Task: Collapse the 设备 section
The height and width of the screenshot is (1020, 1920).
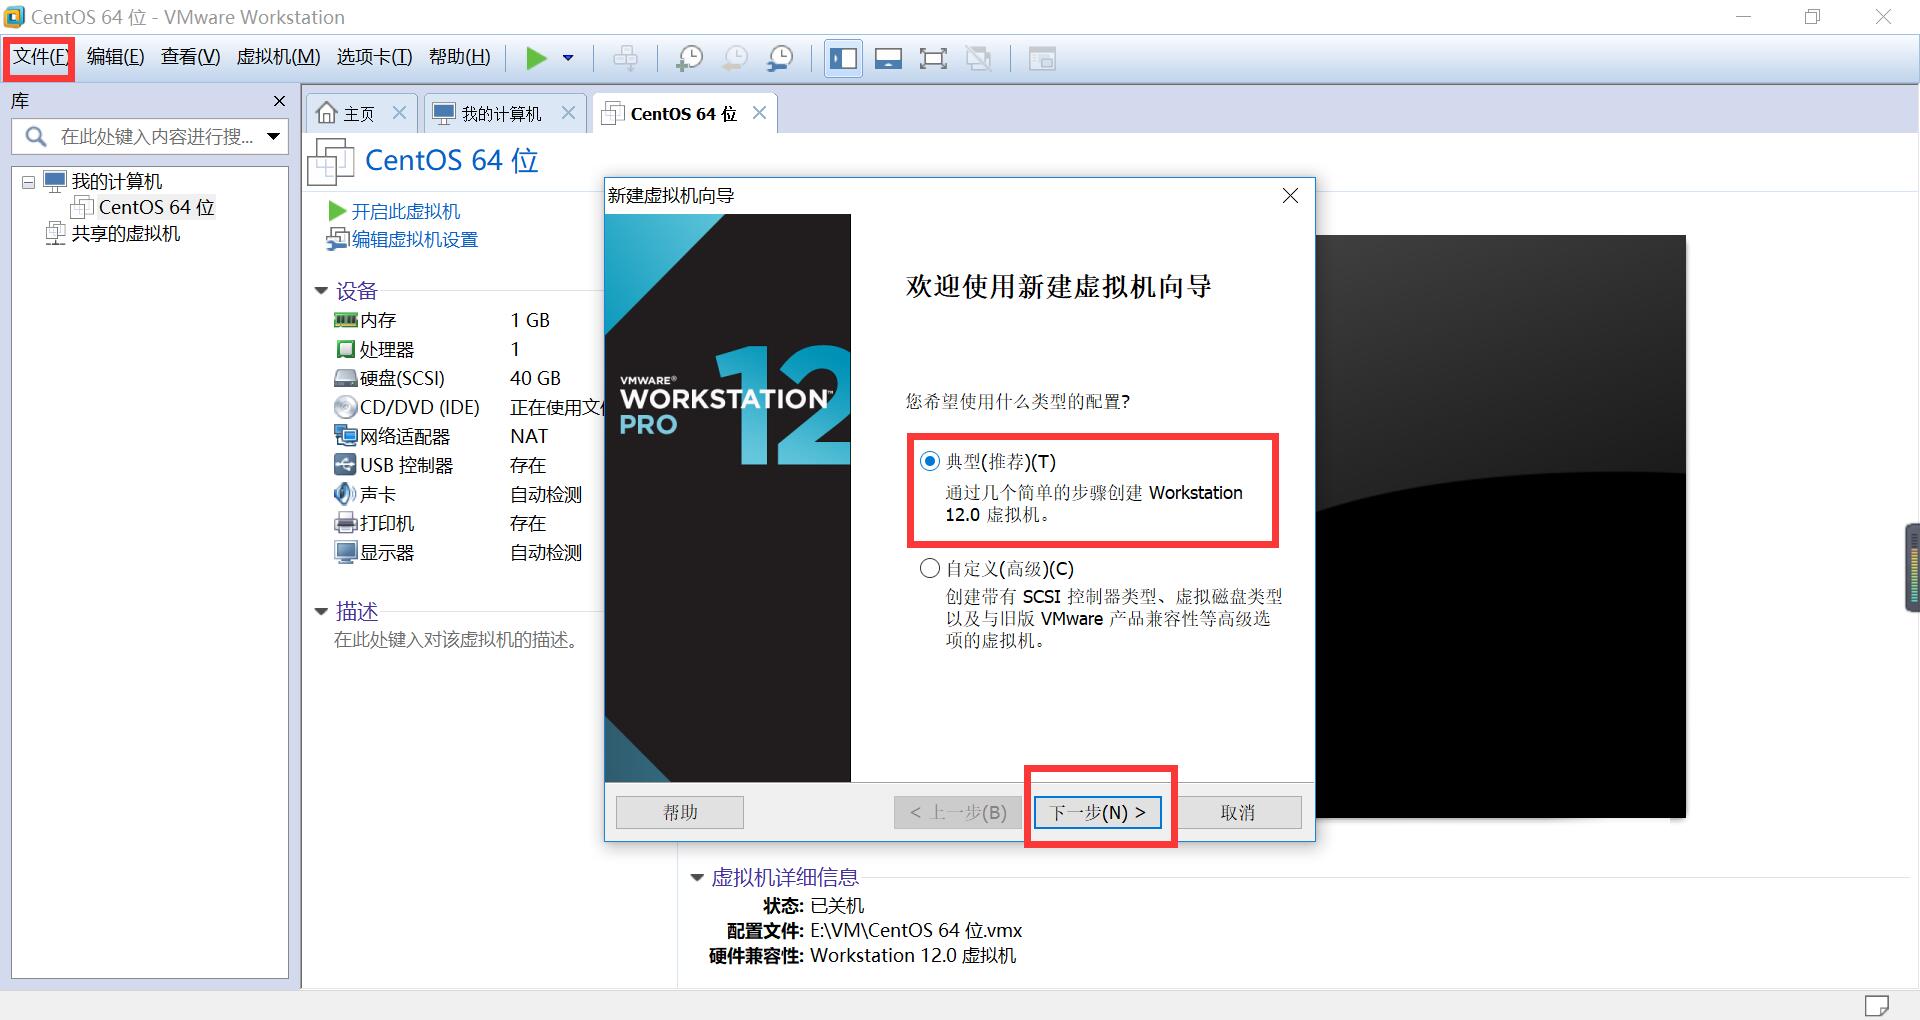Action: [321, 291]
